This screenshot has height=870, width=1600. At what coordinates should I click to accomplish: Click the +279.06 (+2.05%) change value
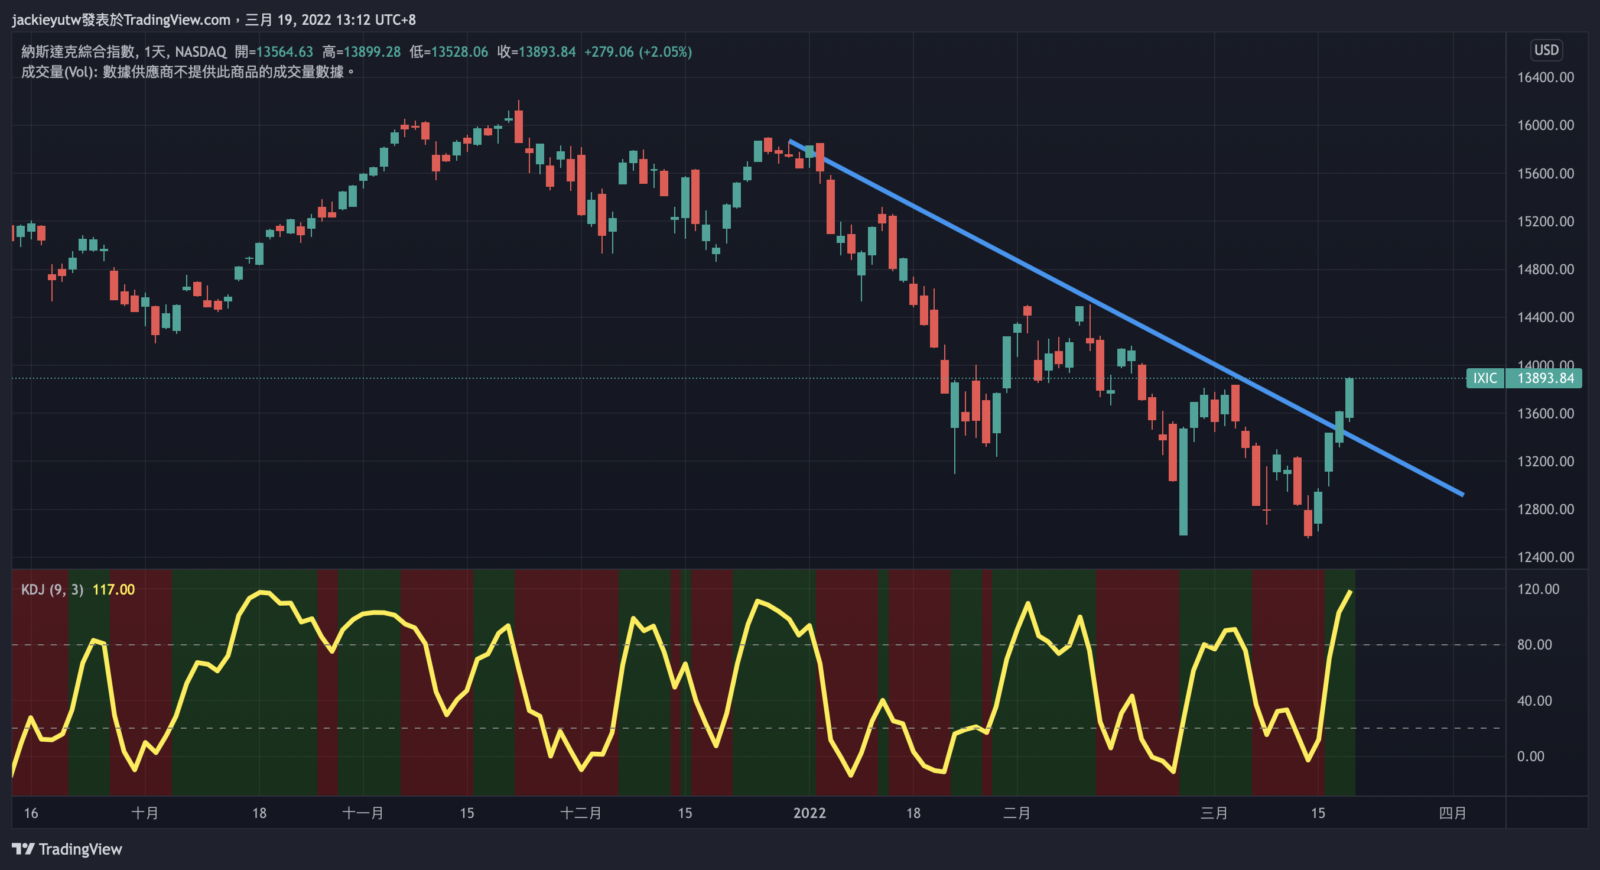coord(638,52)
